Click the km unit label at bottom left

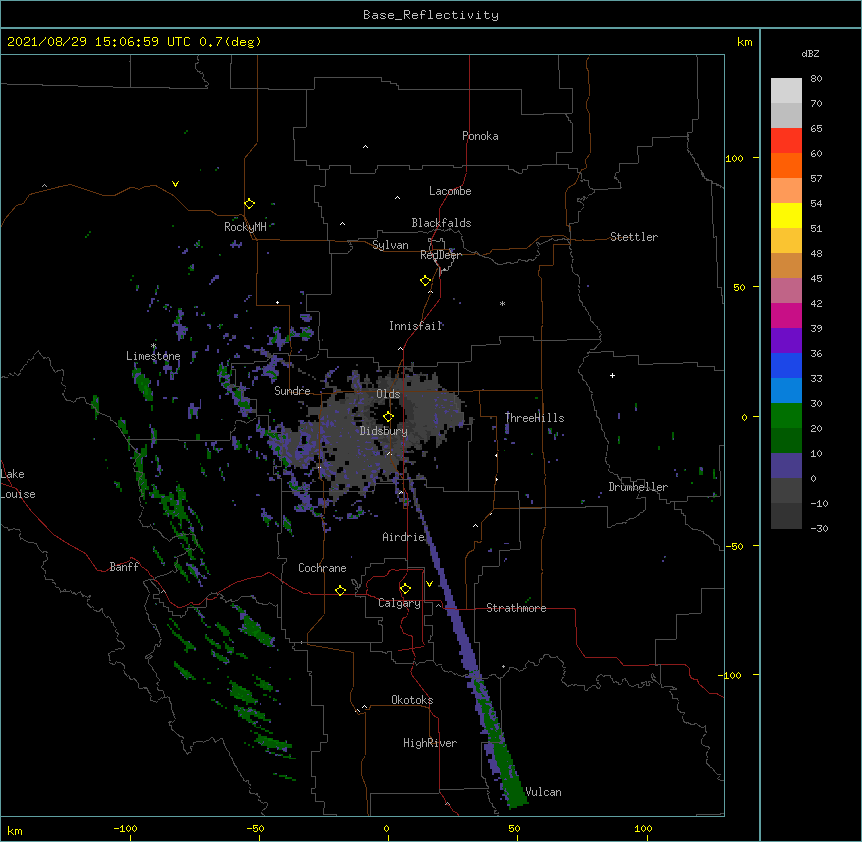[x=14, y=831]
